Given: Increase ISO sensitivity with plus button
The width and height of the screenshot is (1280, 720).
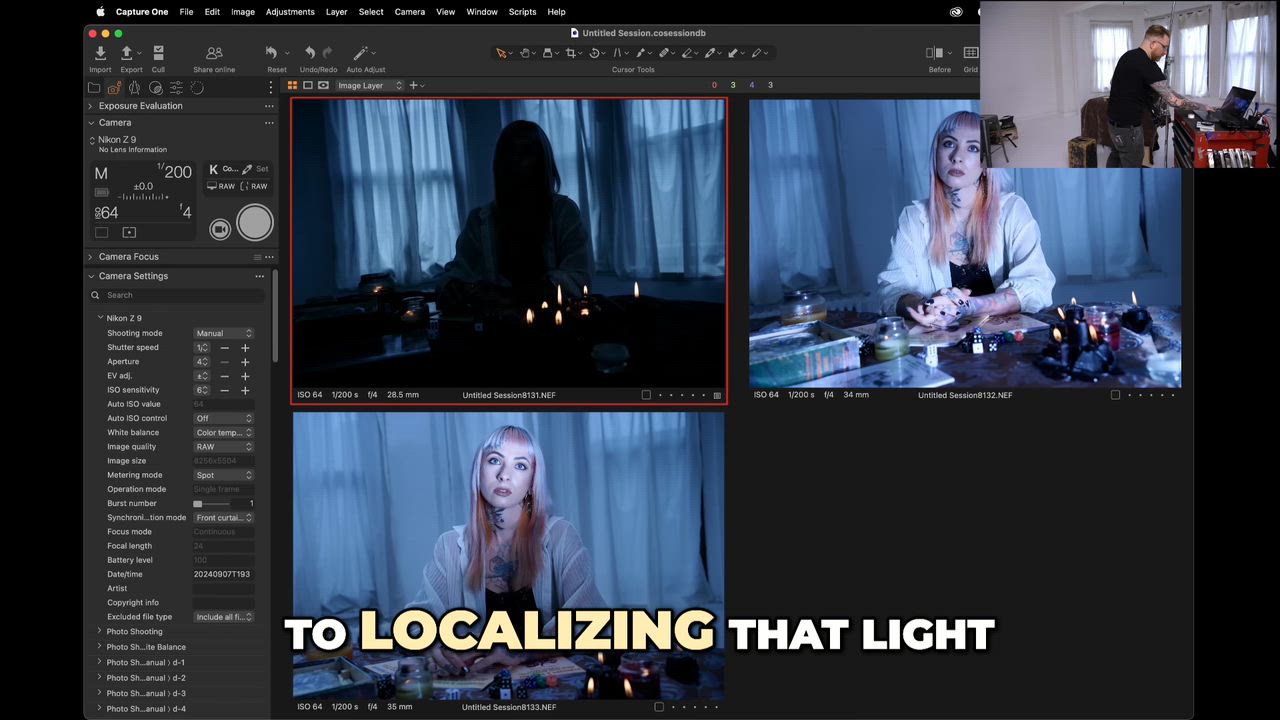Looking at the screenshot, I should (x=245, y=390).
